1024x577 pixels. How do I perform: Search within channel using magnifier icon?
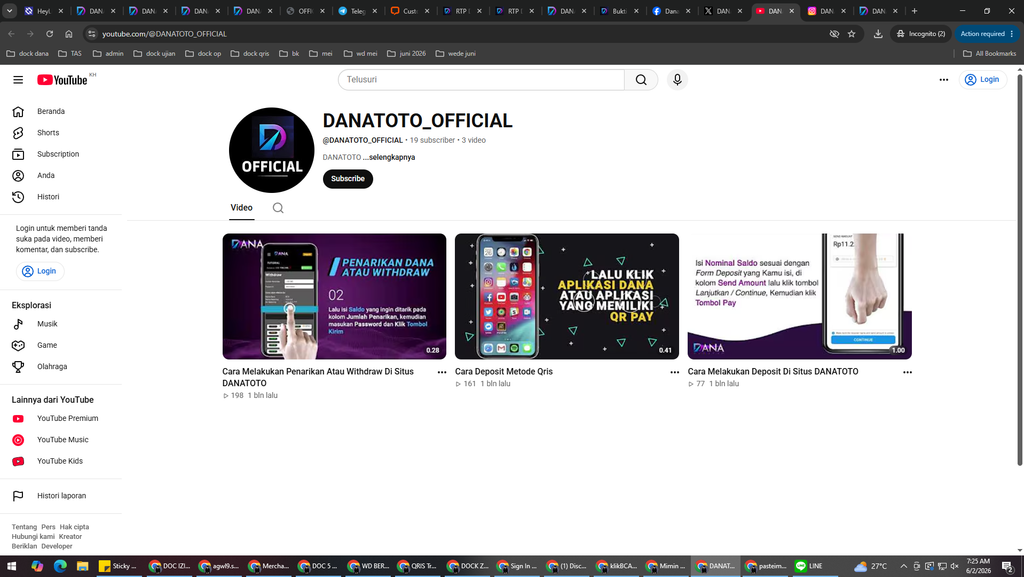(278, 208)
